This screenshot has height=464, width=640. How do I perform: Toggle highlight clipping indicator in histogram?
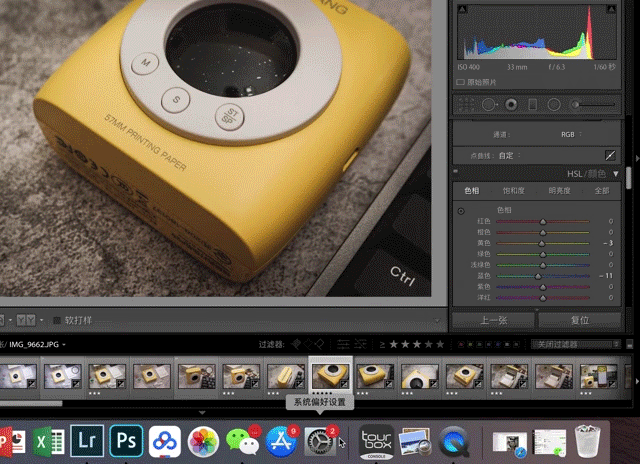click(611, 9)
